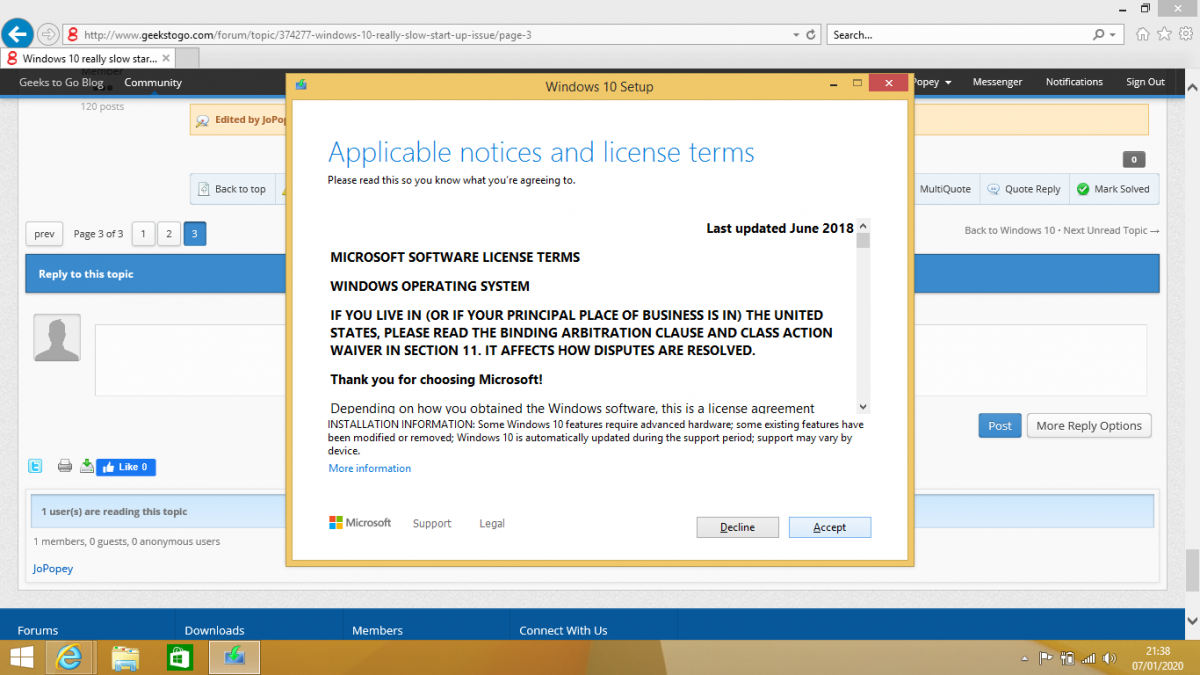
Task: Click the Quote Reply speech bubble icon
Action: (994, 189)
